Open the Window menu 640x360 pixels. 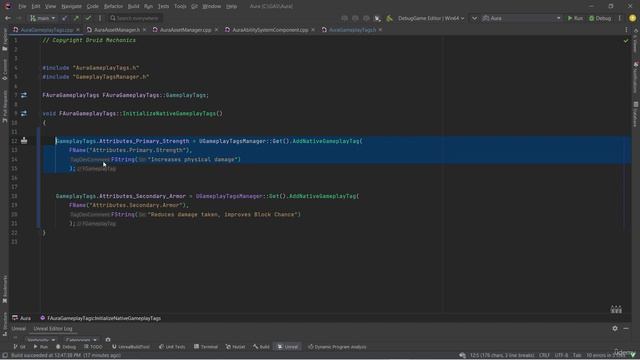pos(211,7)
